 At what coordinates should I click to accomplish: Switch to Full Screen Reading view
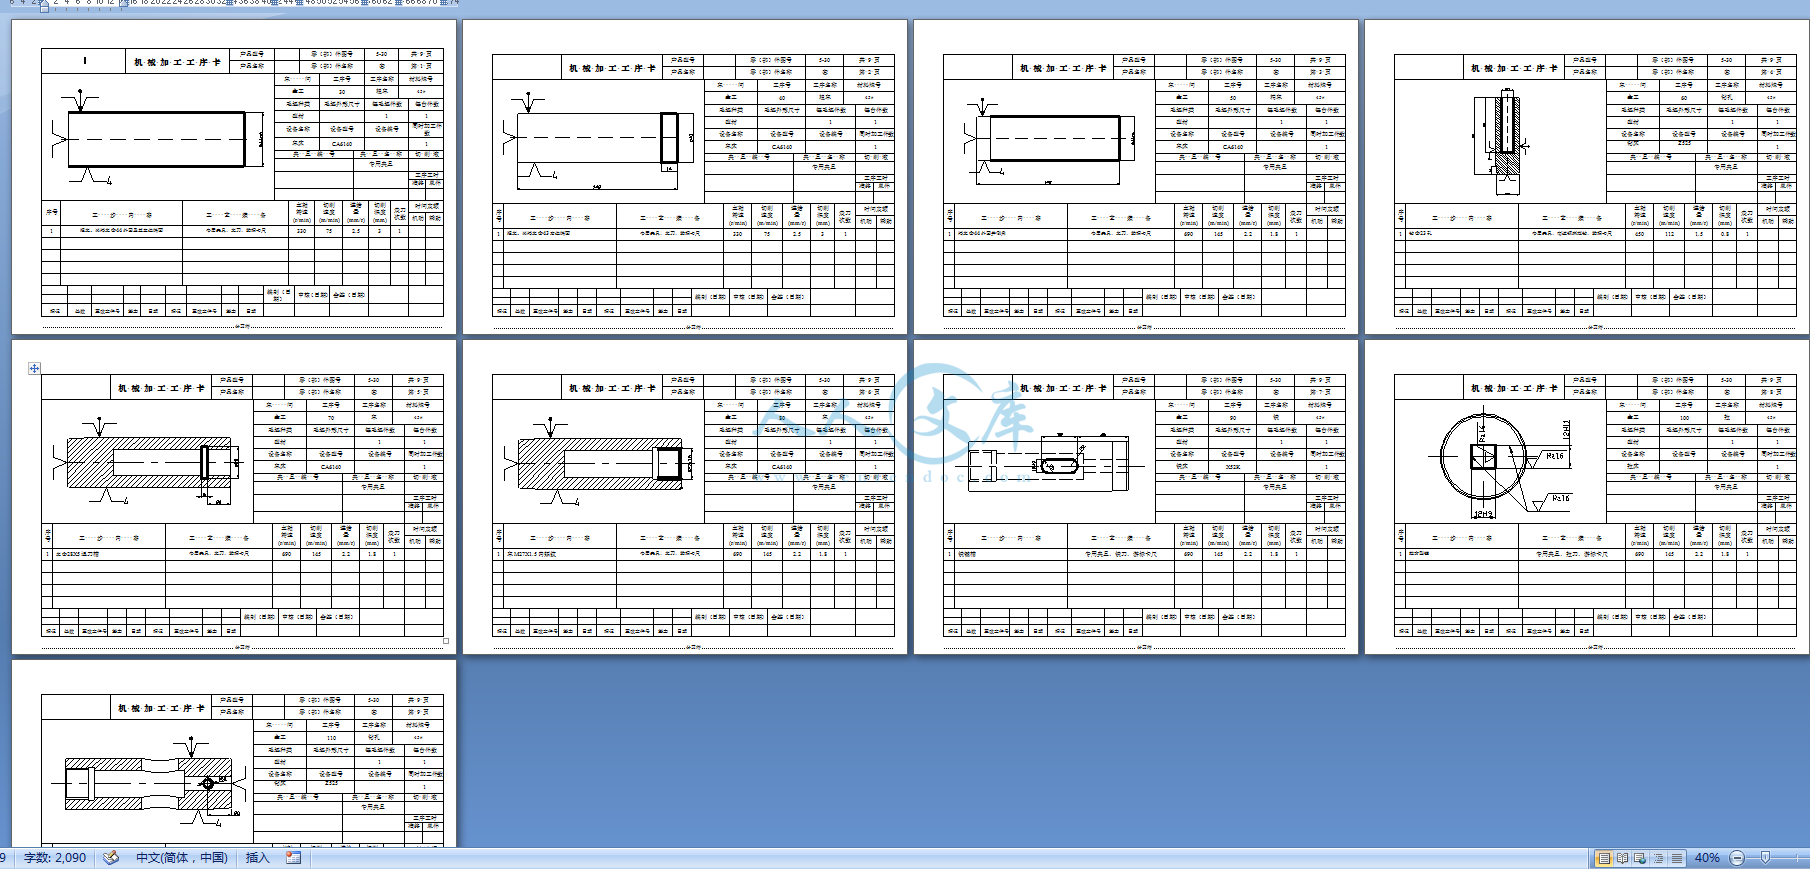1623,858
